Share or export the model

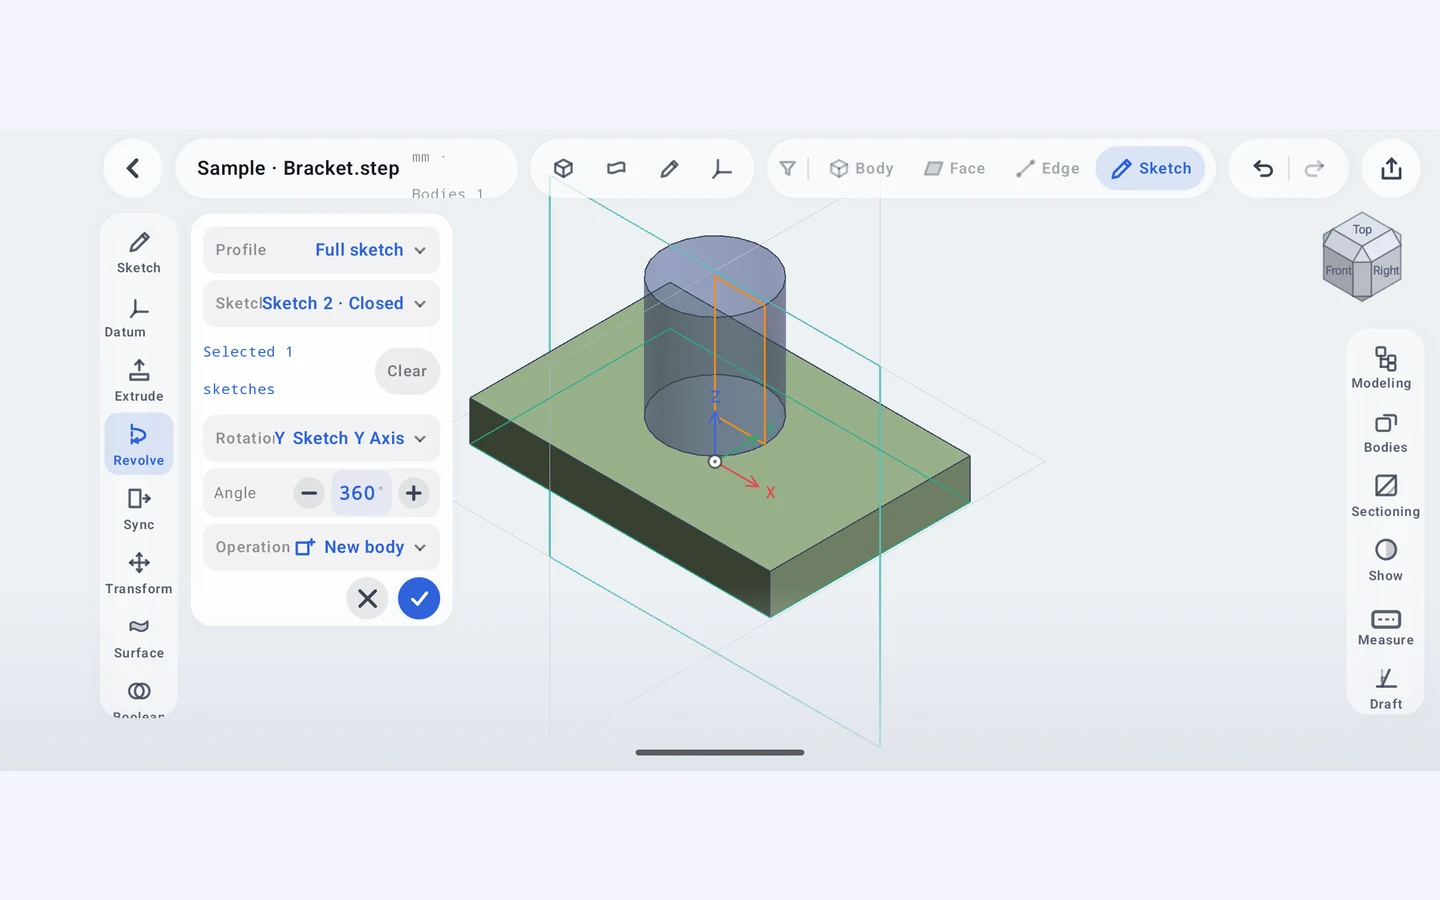pyautogui.click(x=1391, y=168)
